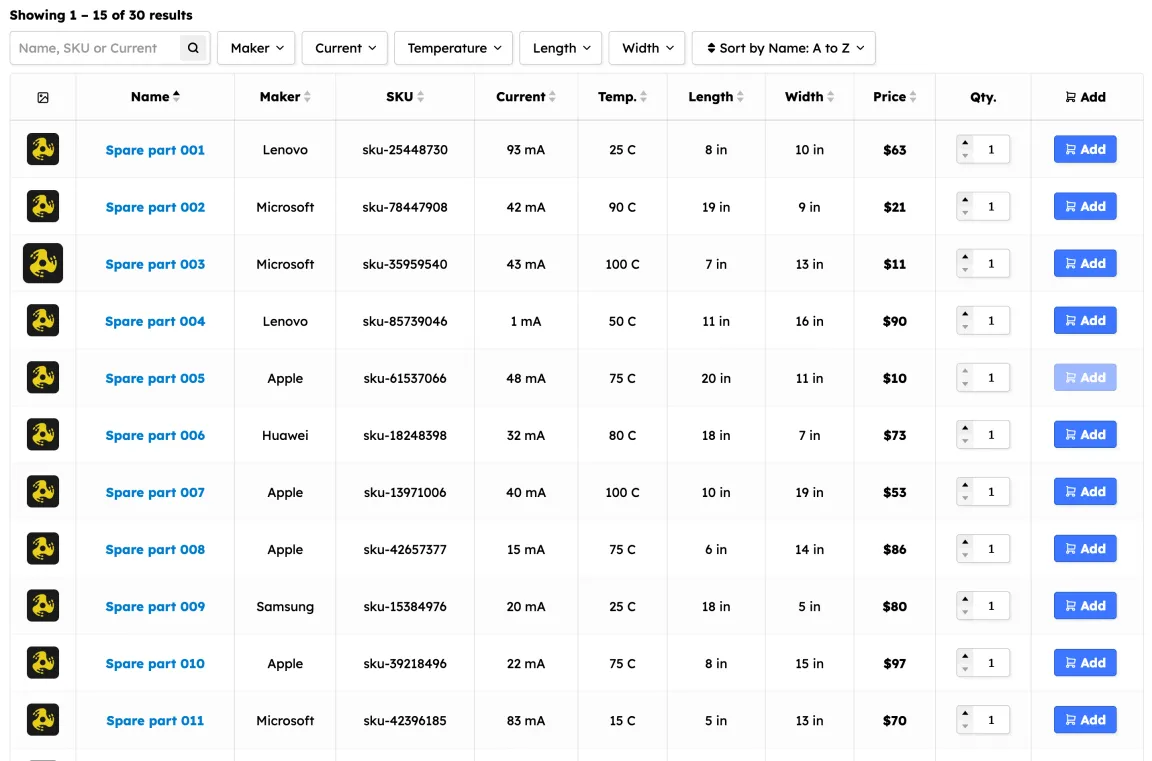This screenshot has width=1152, height=761.
Task: Click the quantity field for Spare part 010
Action: 991,663
